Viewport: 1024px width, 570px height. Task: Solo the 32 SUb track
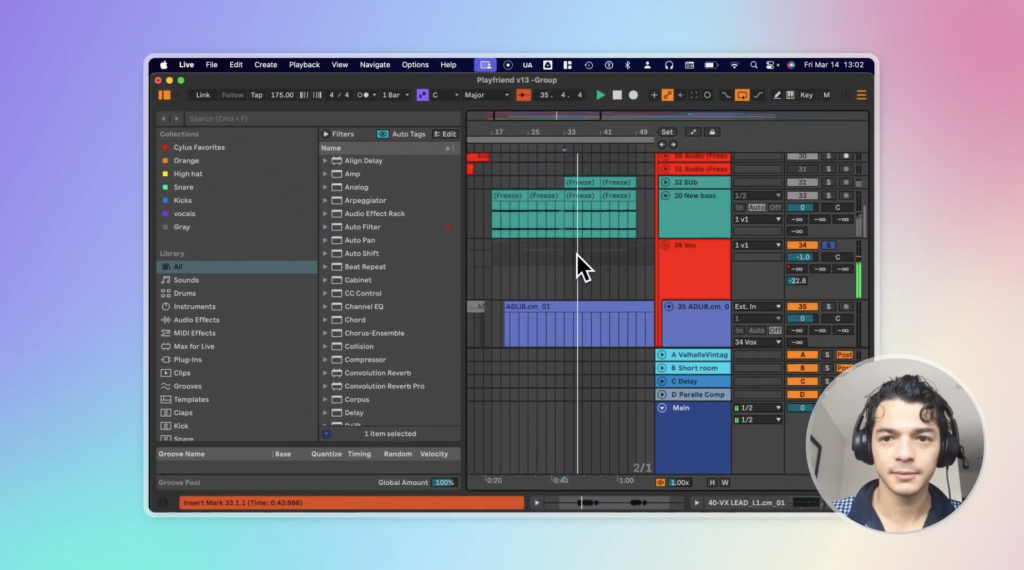pos(828,182)
